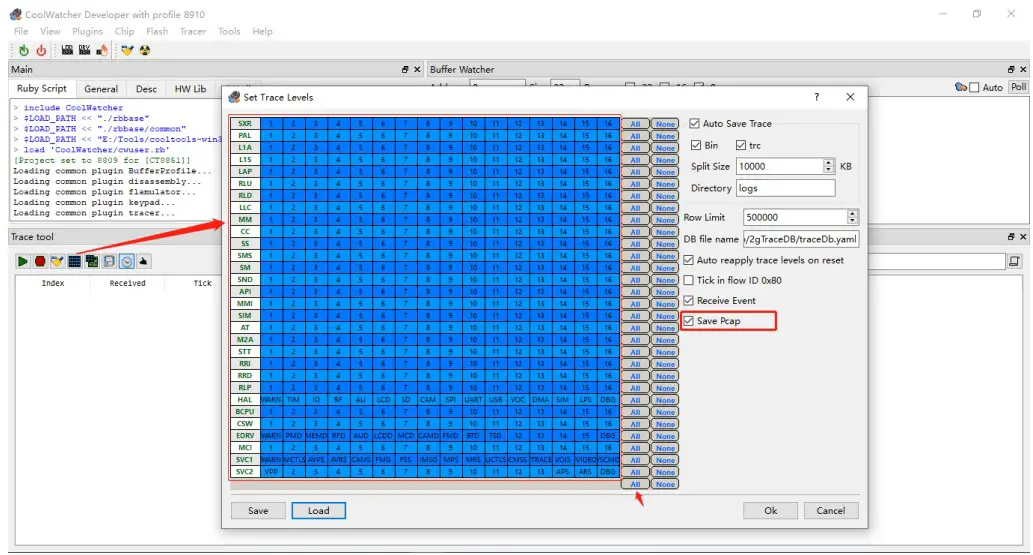Click All button for the MM row
The image size is (1033, 555).
coord(635,219)
